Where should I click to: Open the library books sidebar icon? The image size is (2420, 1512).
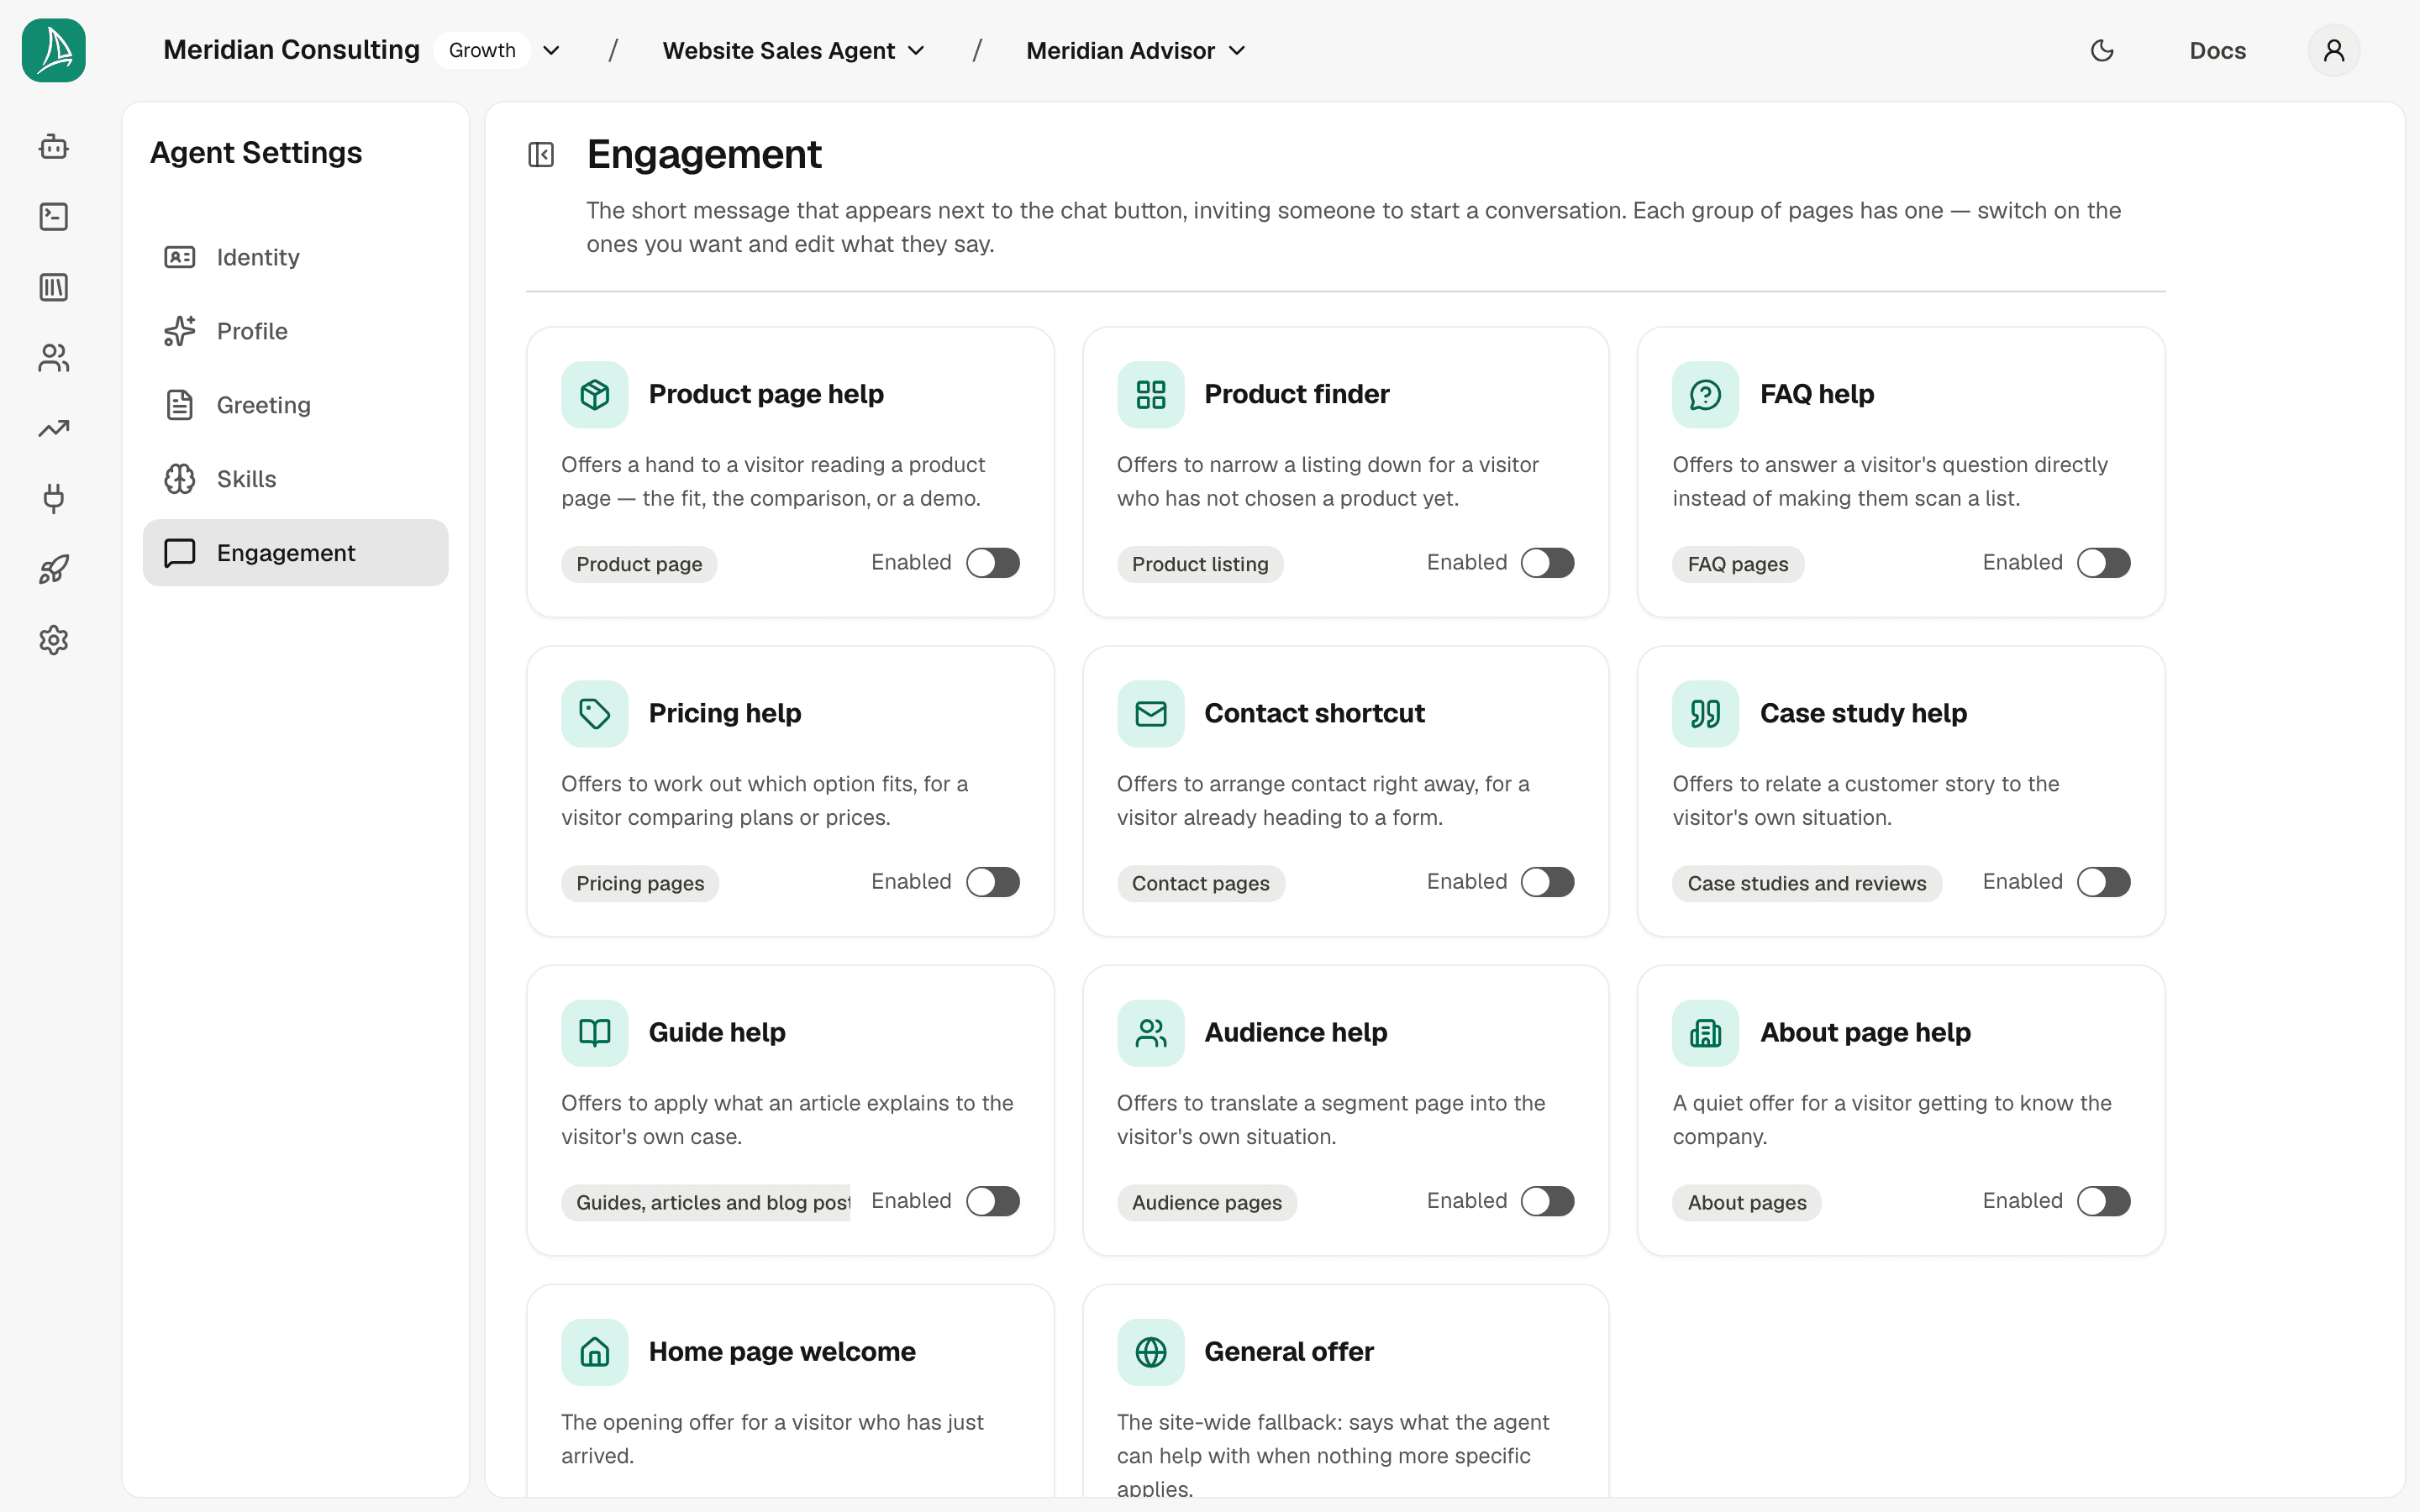tap(54, 288)
